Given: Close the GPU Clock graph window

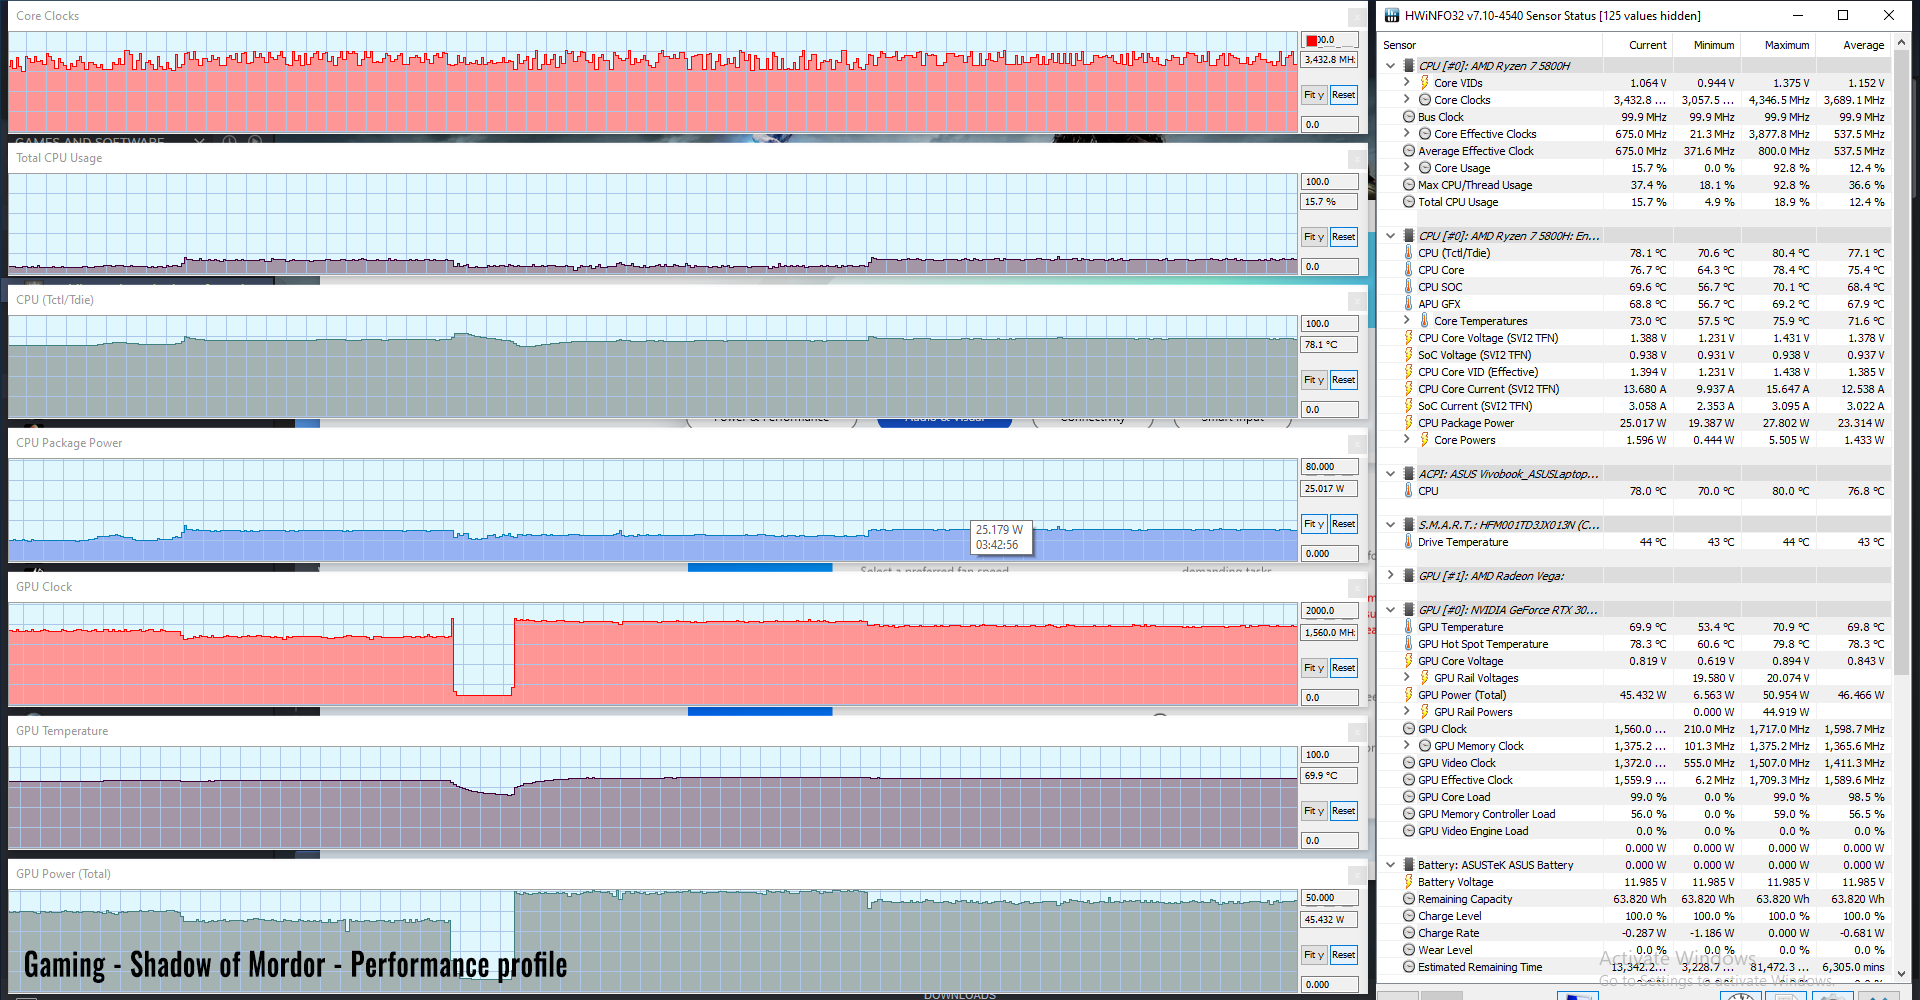Looking at the screenshot, I should pos(1356,588).
